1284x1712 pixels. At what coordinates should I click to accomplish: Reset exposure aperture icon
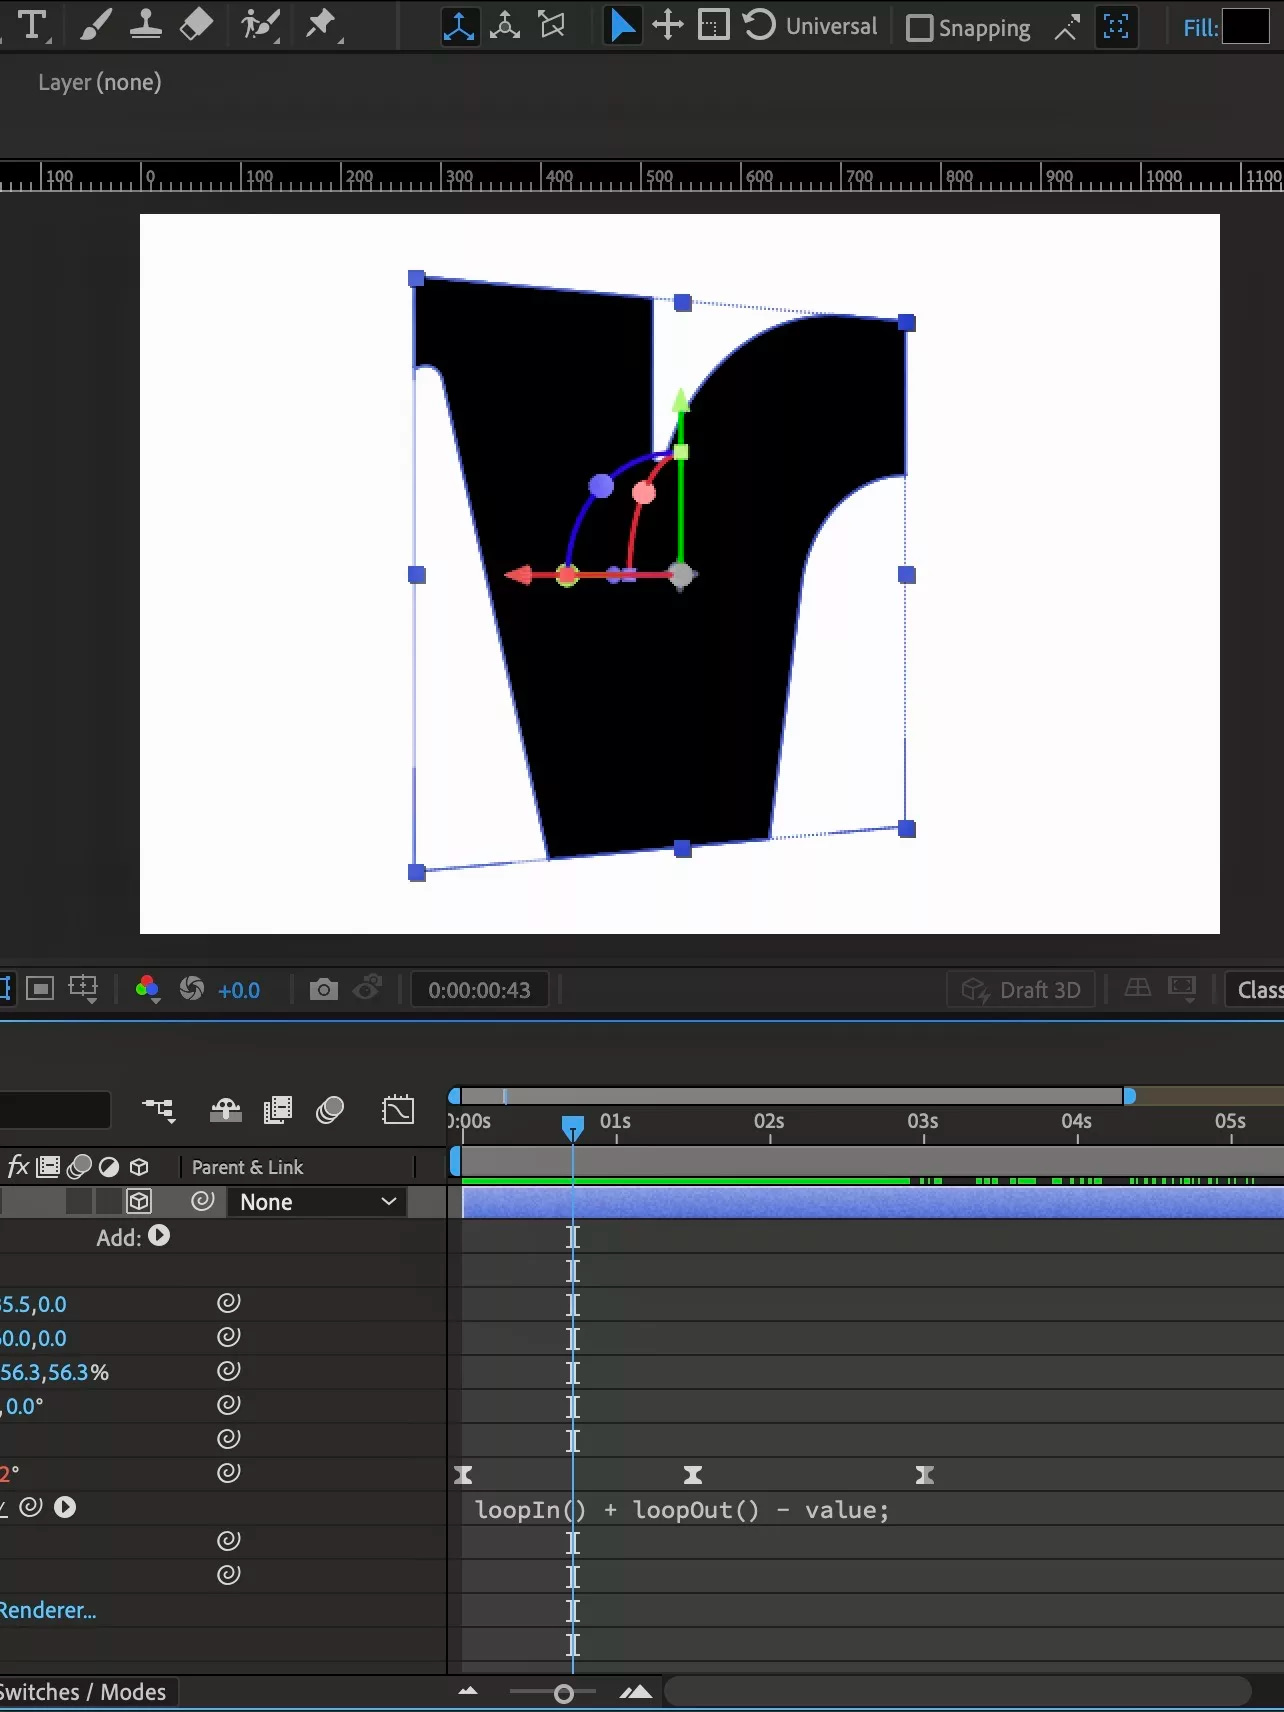point(191,989)
